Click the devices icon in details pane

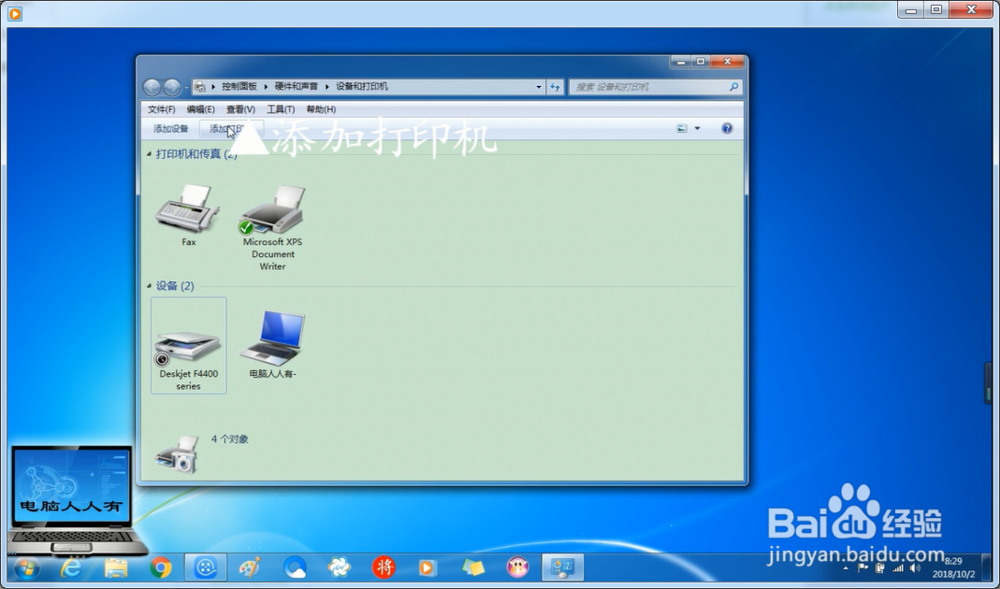[177, 454]
